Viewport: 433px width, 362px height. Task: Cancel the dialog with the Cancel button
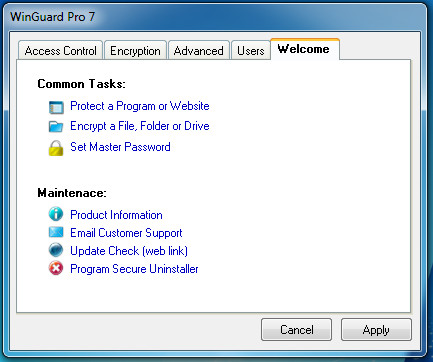click(x=296, y=329)
